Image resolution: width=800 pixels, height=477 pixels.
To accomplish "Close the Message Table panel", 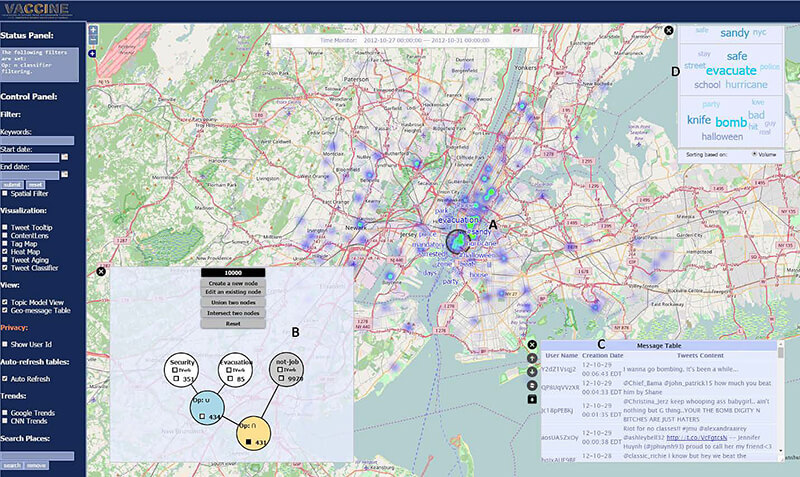I will pos(533,345).
